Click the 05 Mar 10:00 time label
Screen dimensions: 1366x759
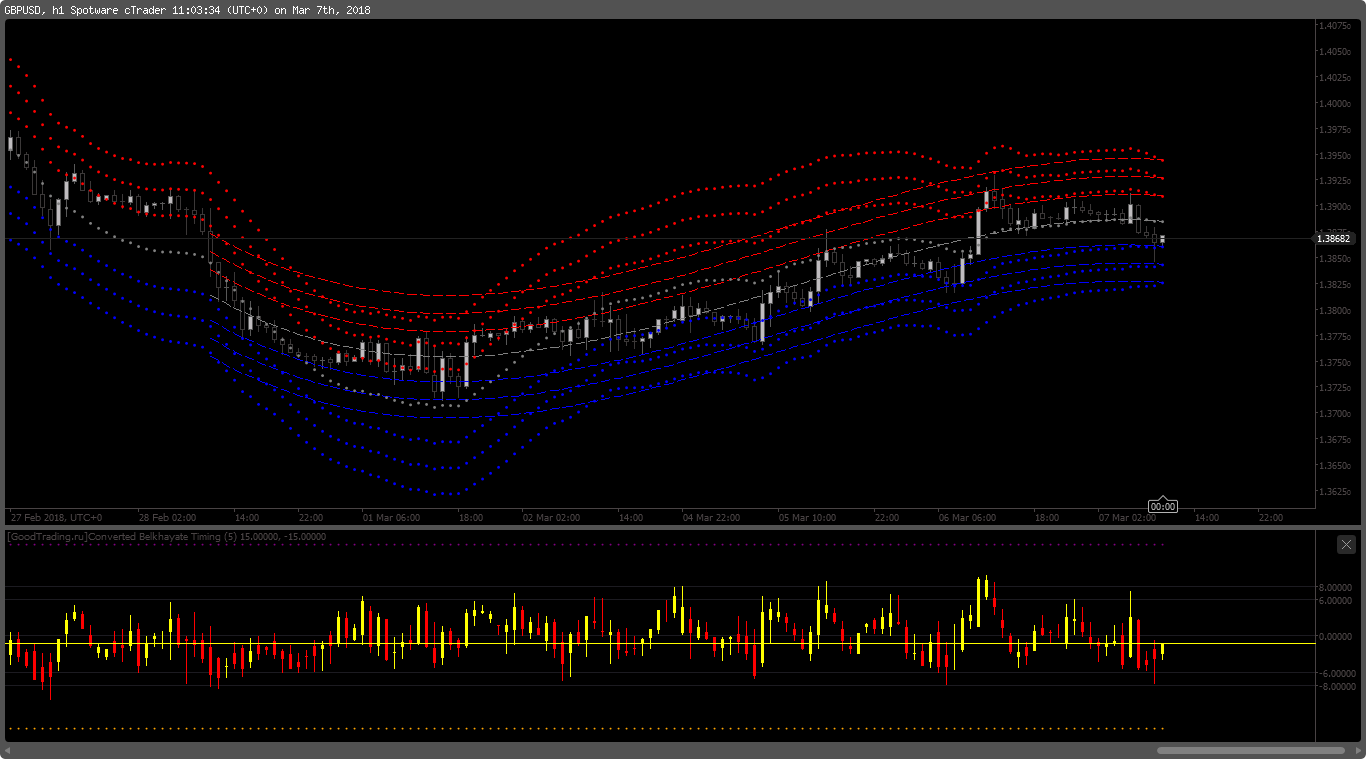pos(807,518)
